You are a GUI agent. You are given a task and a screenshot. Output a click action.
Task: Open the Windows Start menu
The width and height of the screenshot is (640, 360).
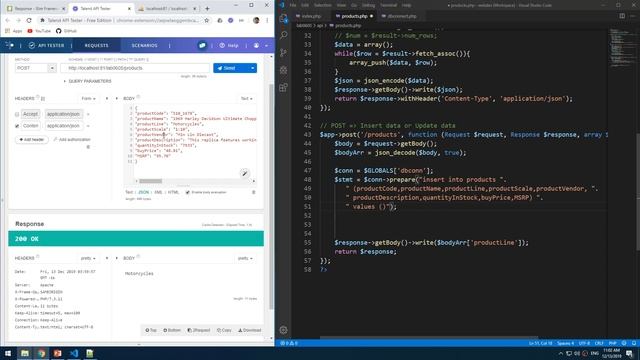tap(8, 353)
